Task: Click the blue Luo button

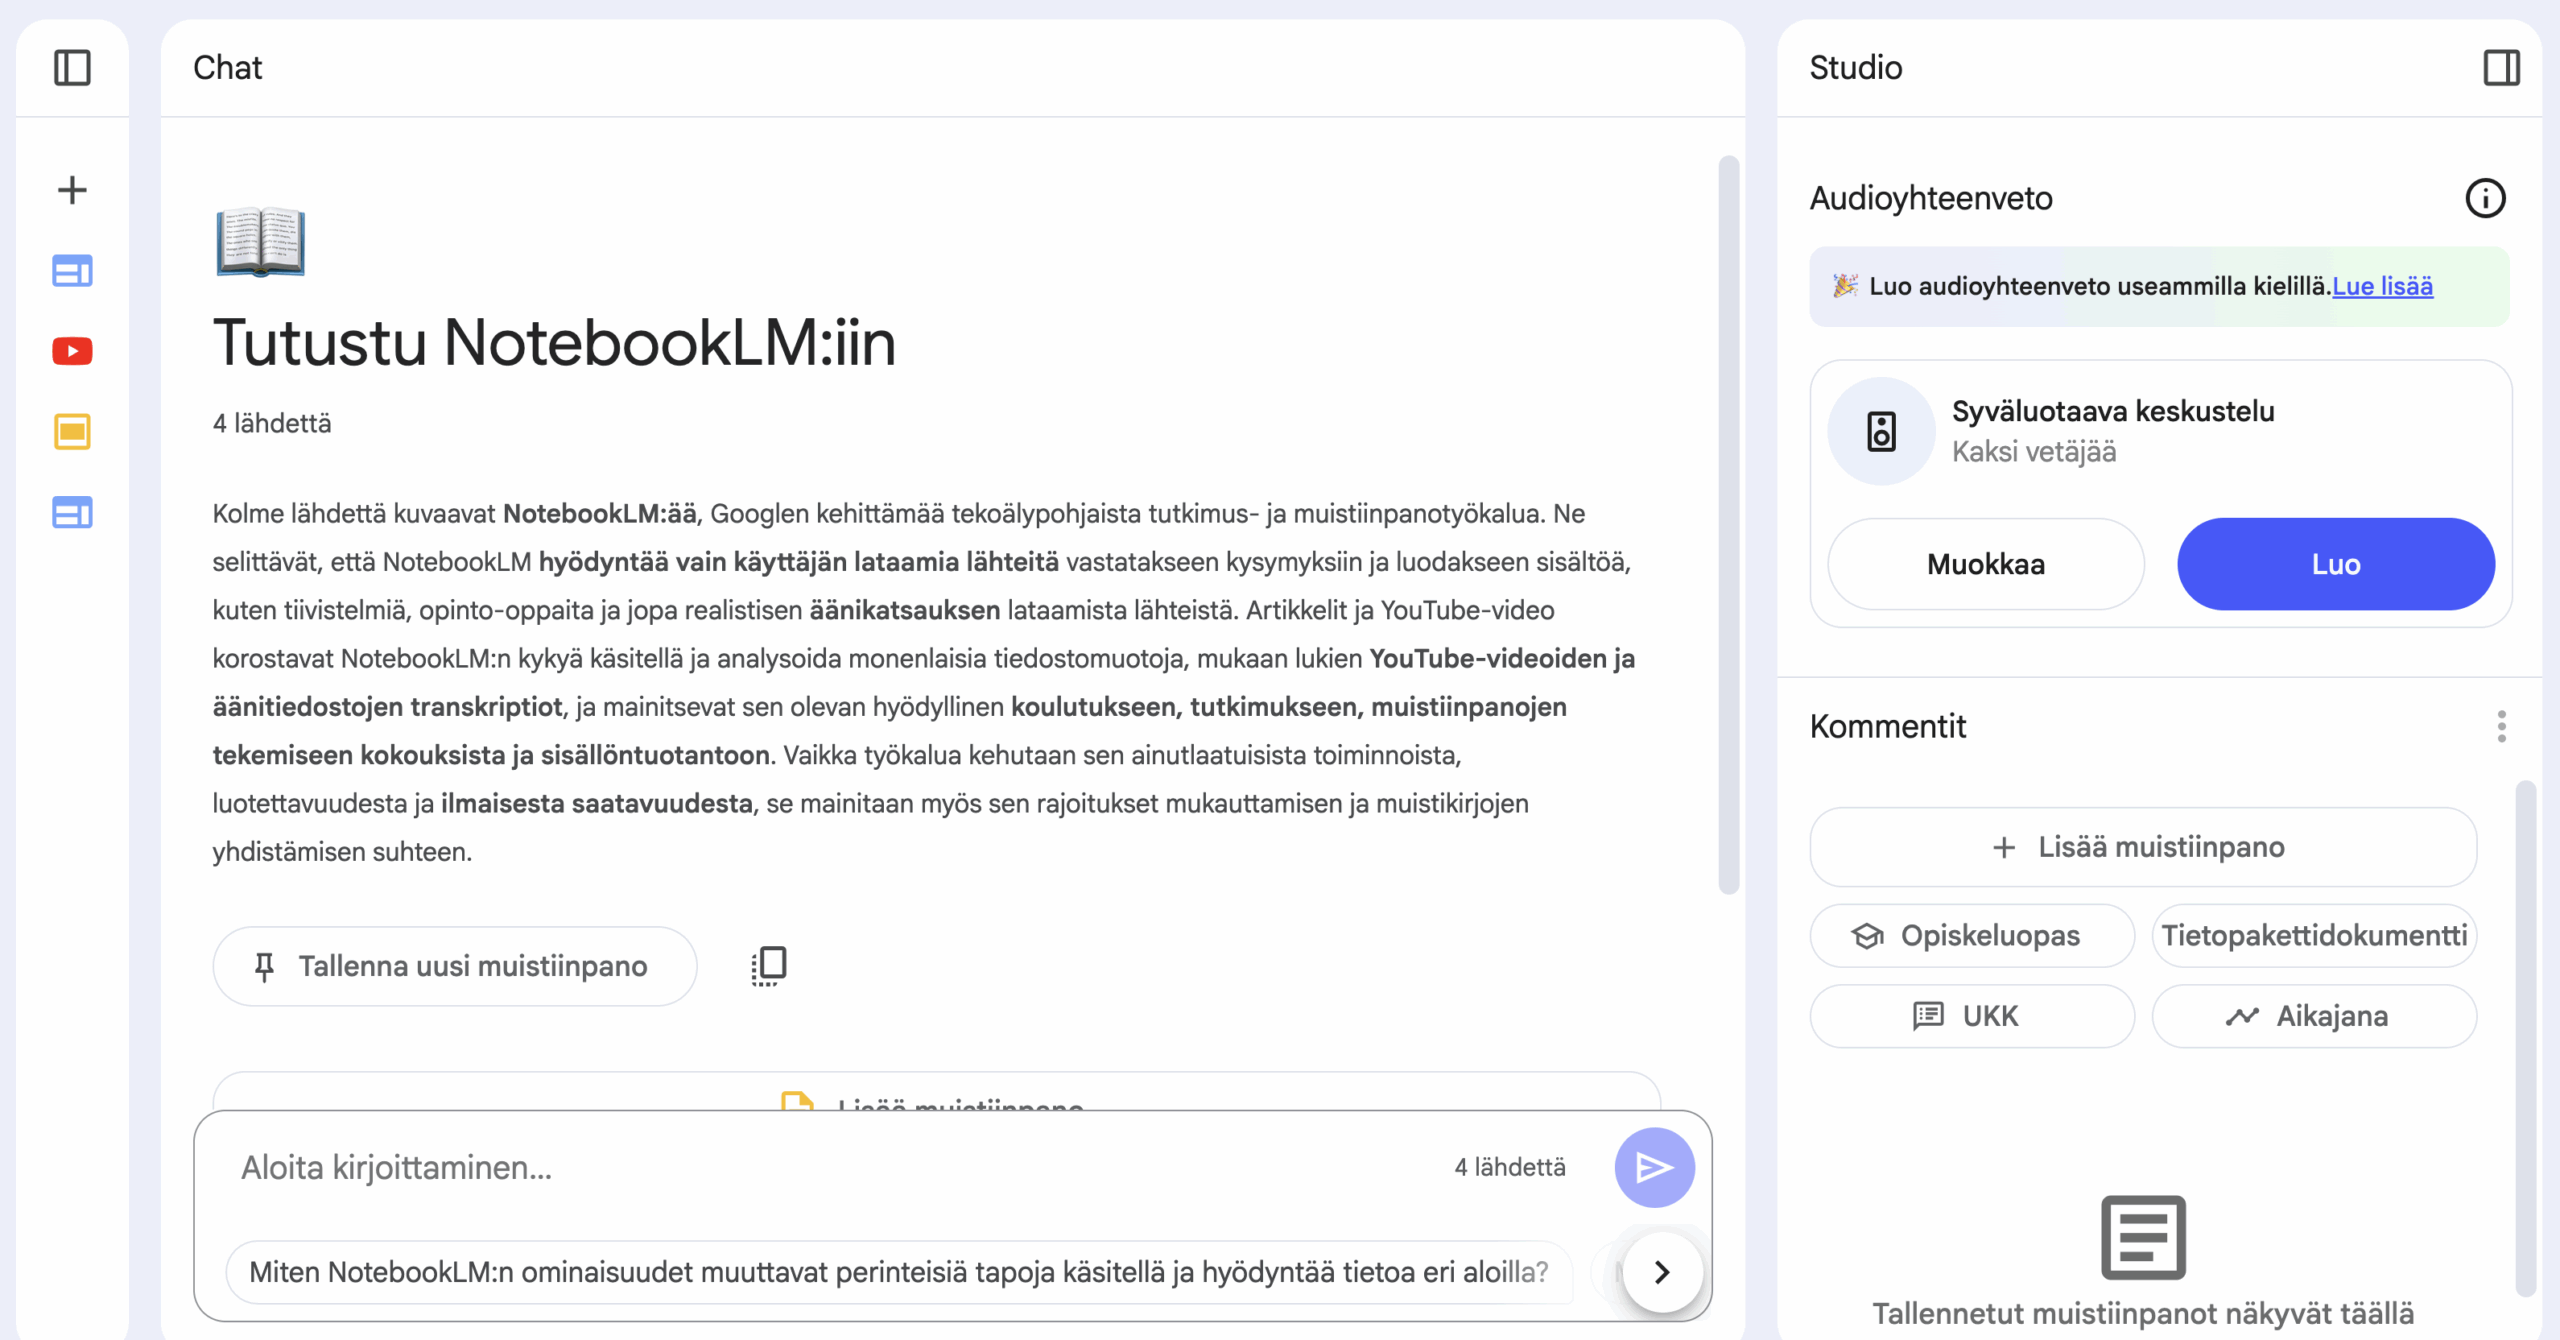Action: click(2335, 564)
